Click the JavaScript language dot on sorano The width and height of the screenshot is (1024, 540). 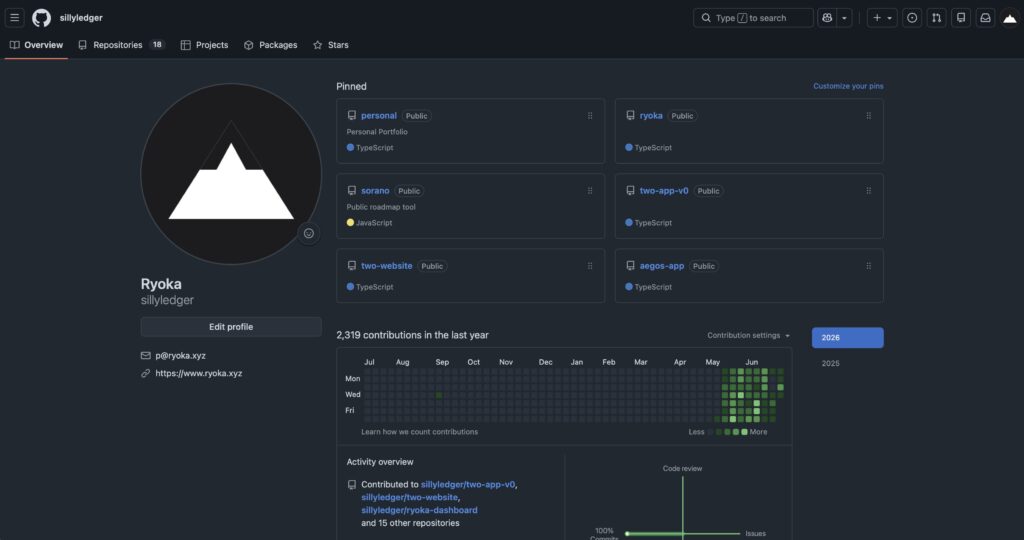tap(350, 223)
